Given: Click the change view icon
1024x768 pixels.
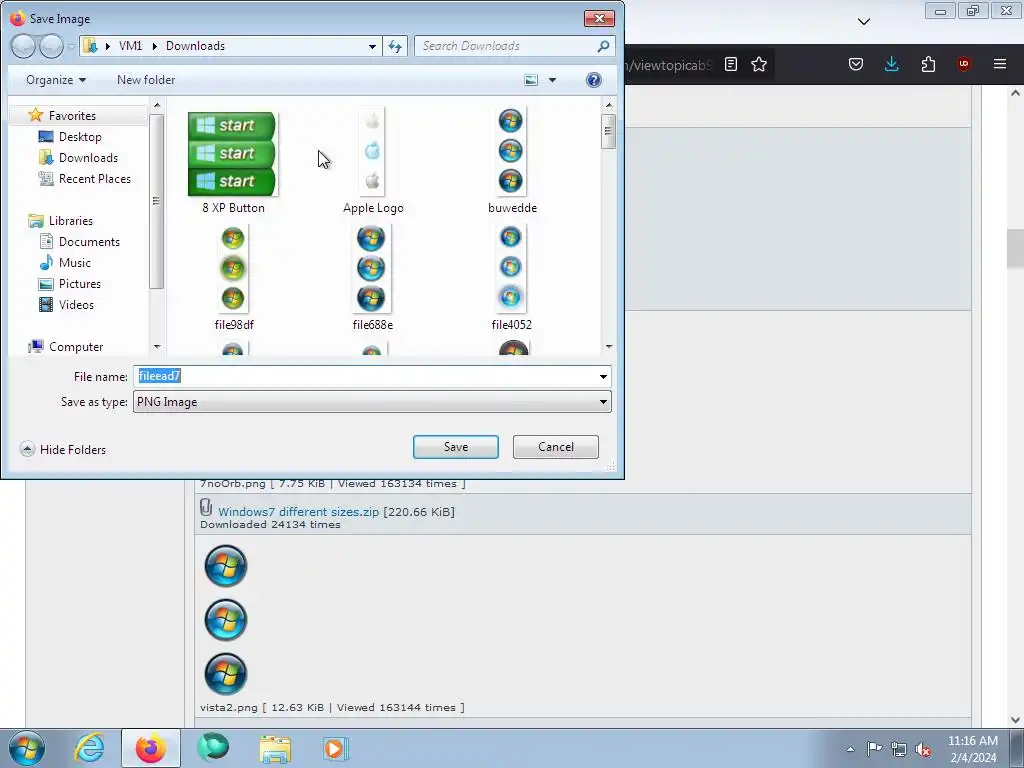Looking at the screenshot, I should [x=532, y=80].
